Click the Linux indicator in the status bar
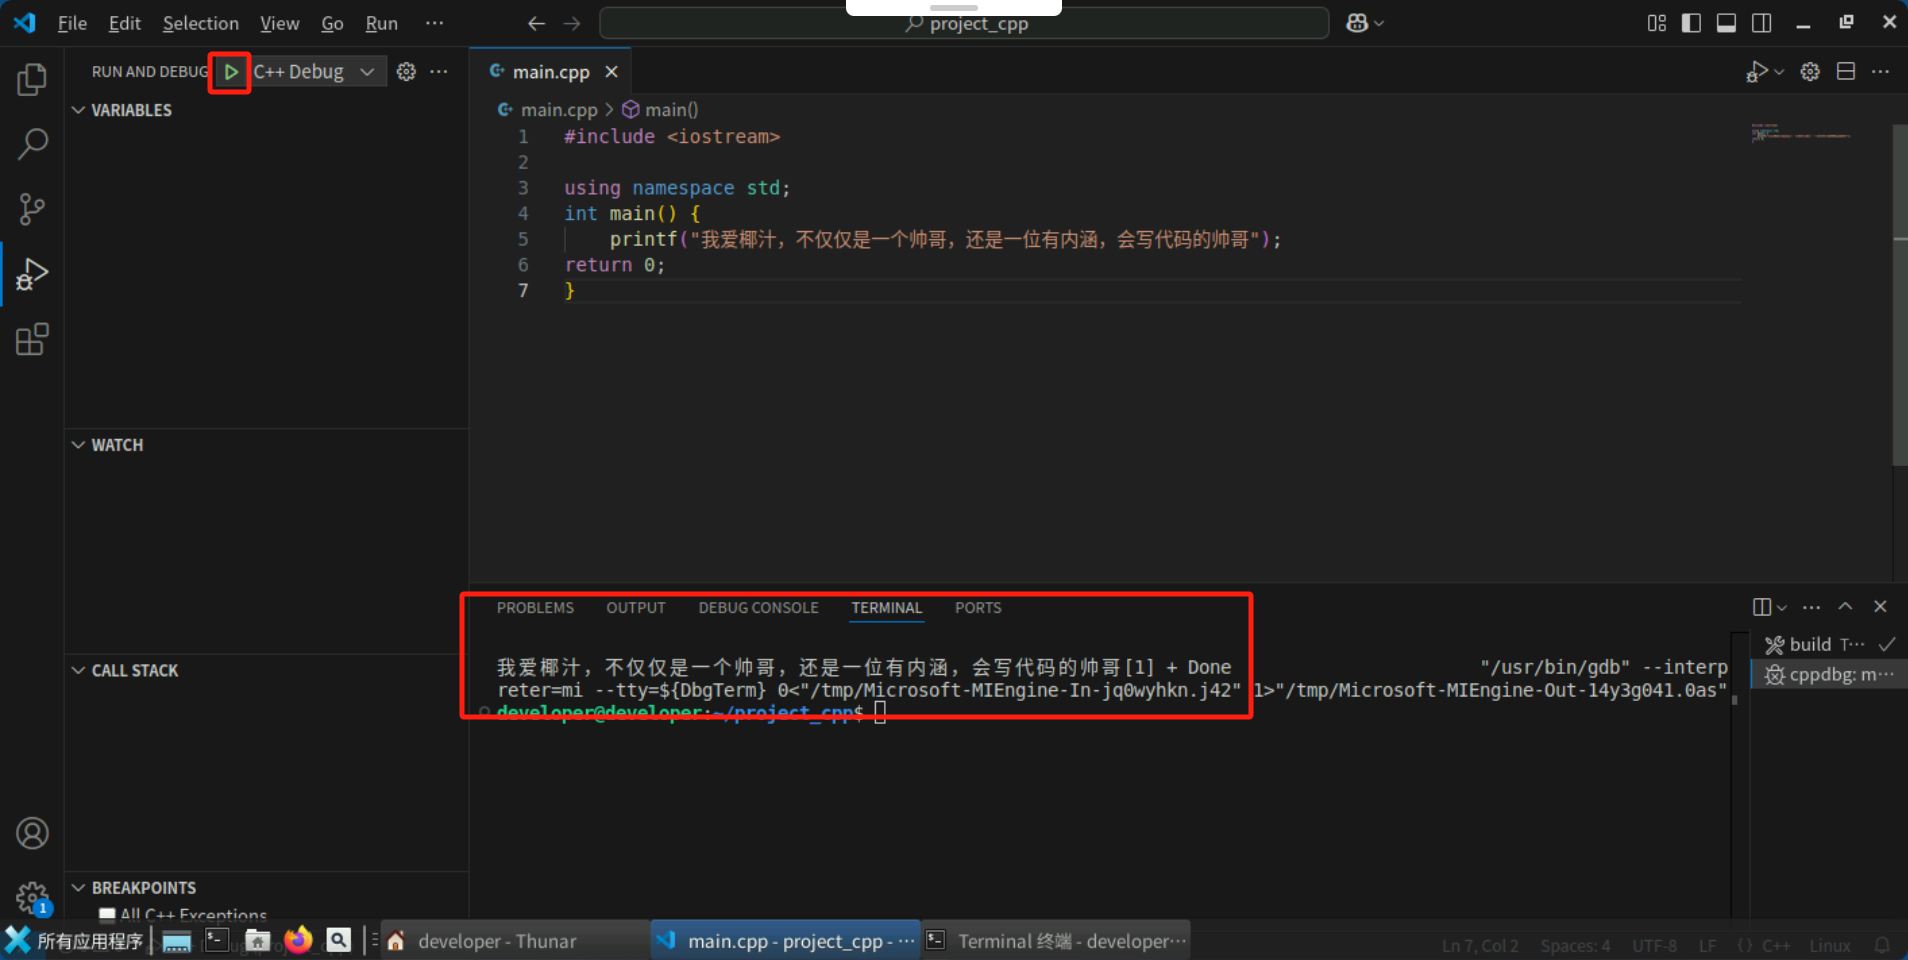 click(x=1831, y=944)
